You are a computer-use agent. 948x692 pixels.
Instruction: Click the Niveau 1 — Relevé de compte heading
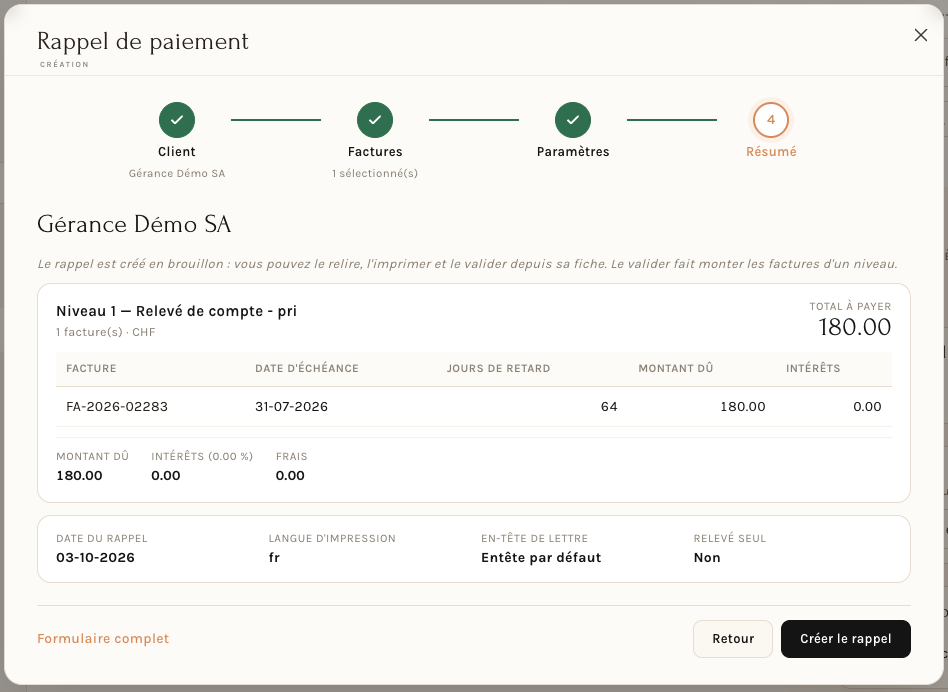point(177,311)
